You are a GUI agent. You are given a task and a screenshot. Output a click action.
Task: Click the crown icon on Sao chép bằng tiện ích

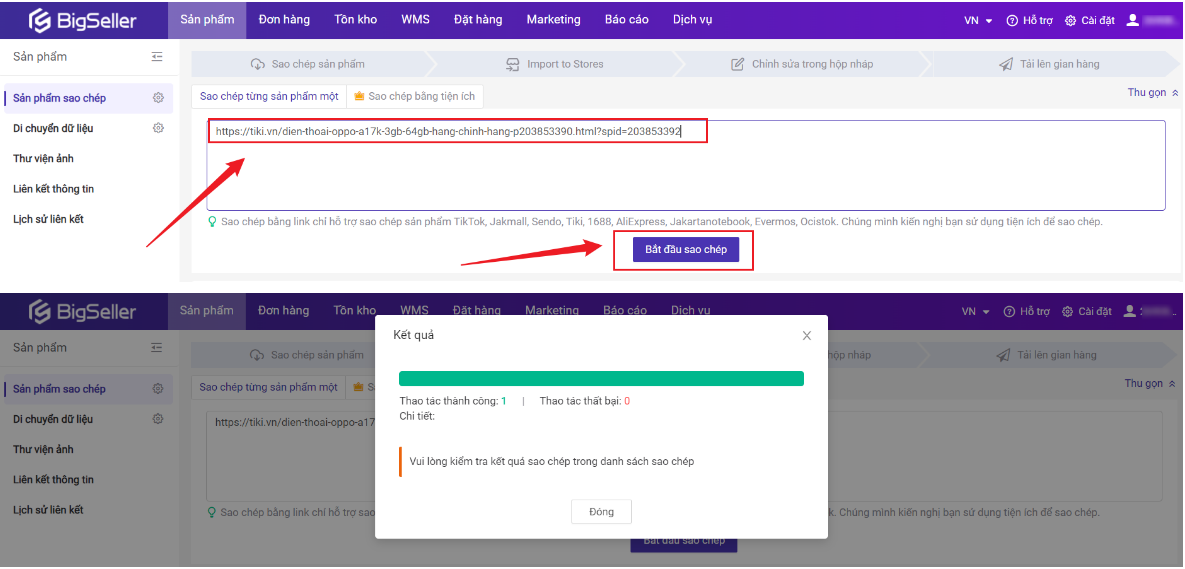(x=359, y=97)
